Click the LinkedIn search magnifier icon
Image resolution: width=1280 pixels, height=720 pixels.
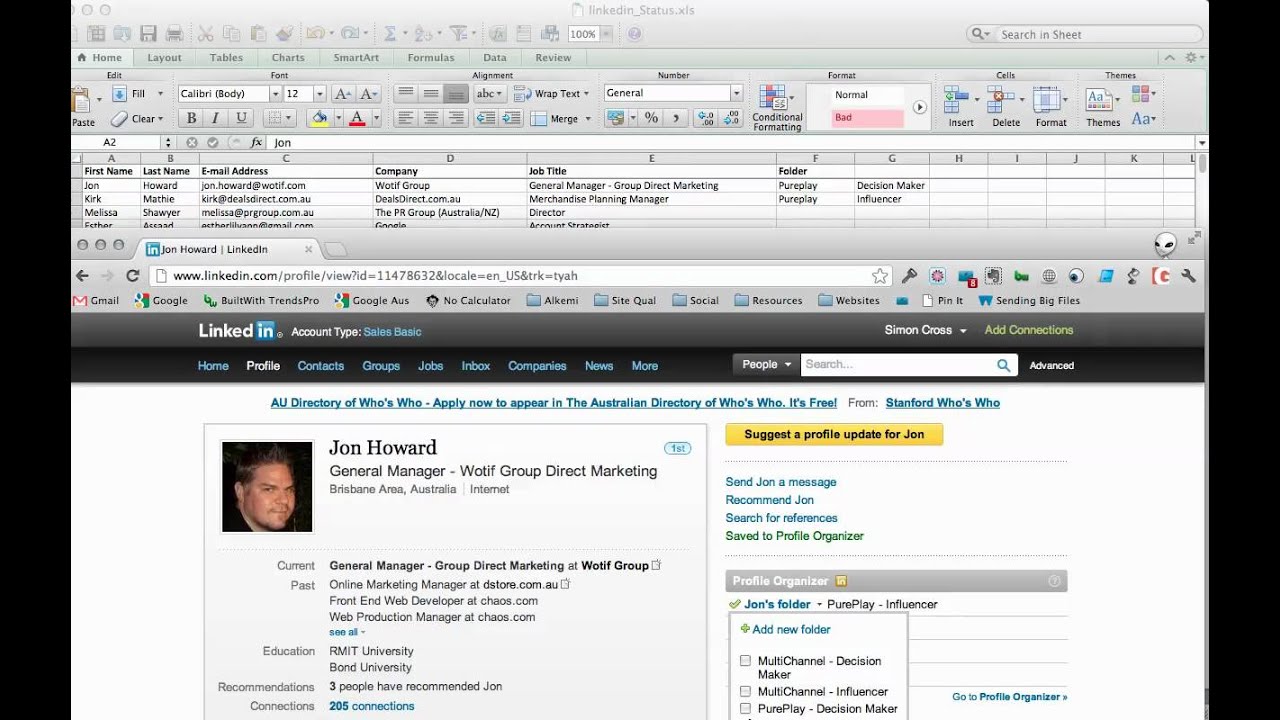[x=1003, y=365]
